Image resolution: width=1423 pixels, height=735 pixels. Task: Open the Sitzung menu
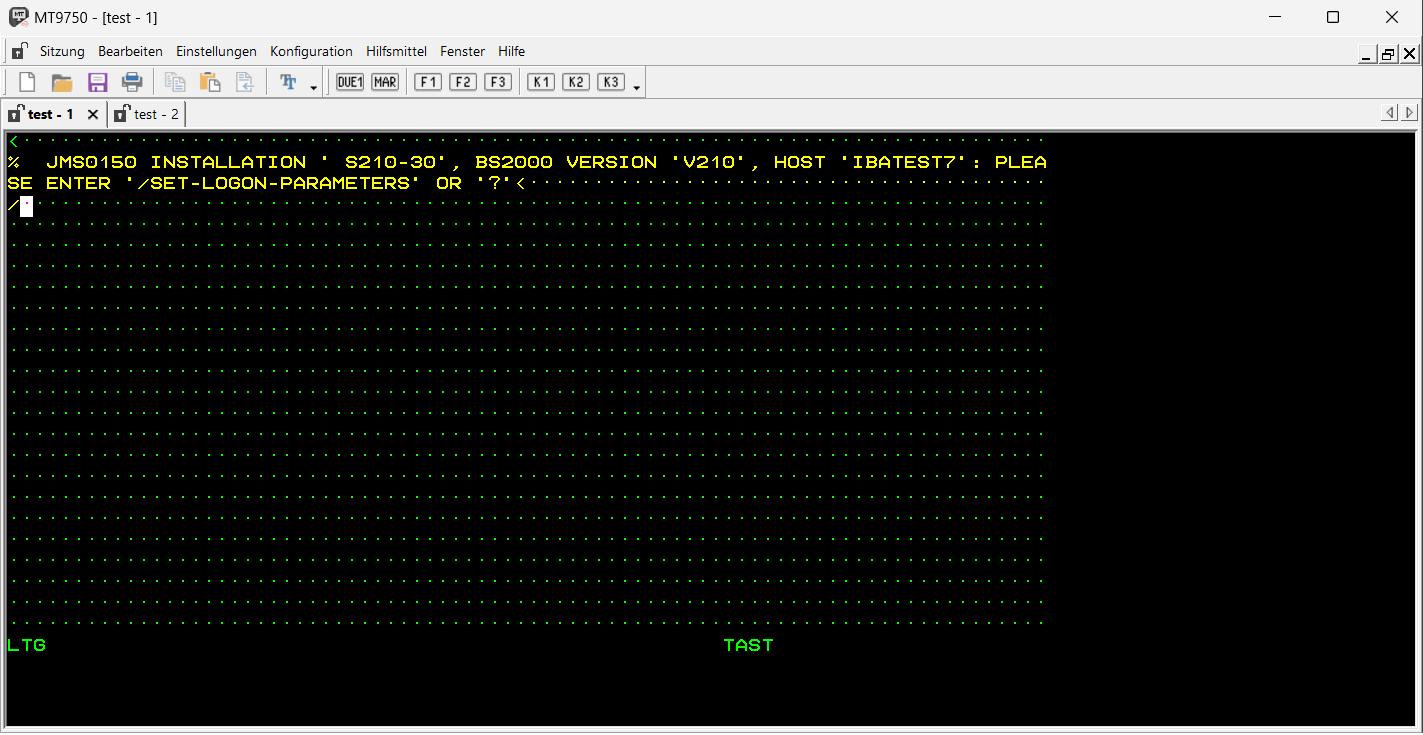(62, 51)
